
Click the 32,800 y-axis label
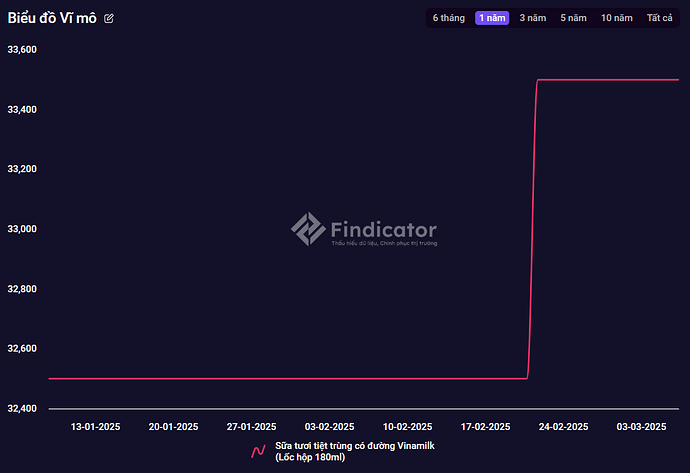pos(22,289)
